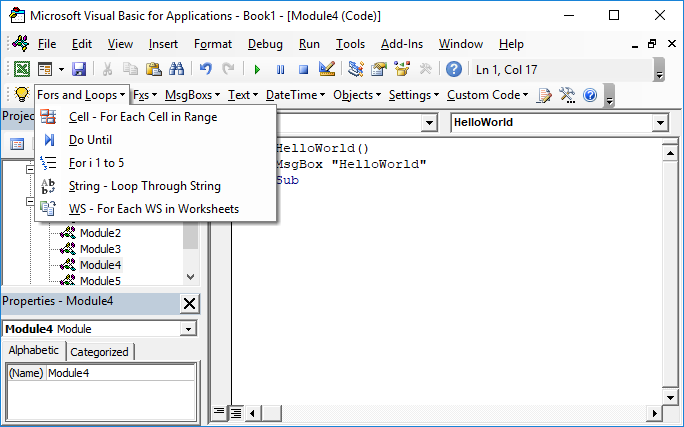Save the workbook with the floppy disk icon

[x=79, y=69]
